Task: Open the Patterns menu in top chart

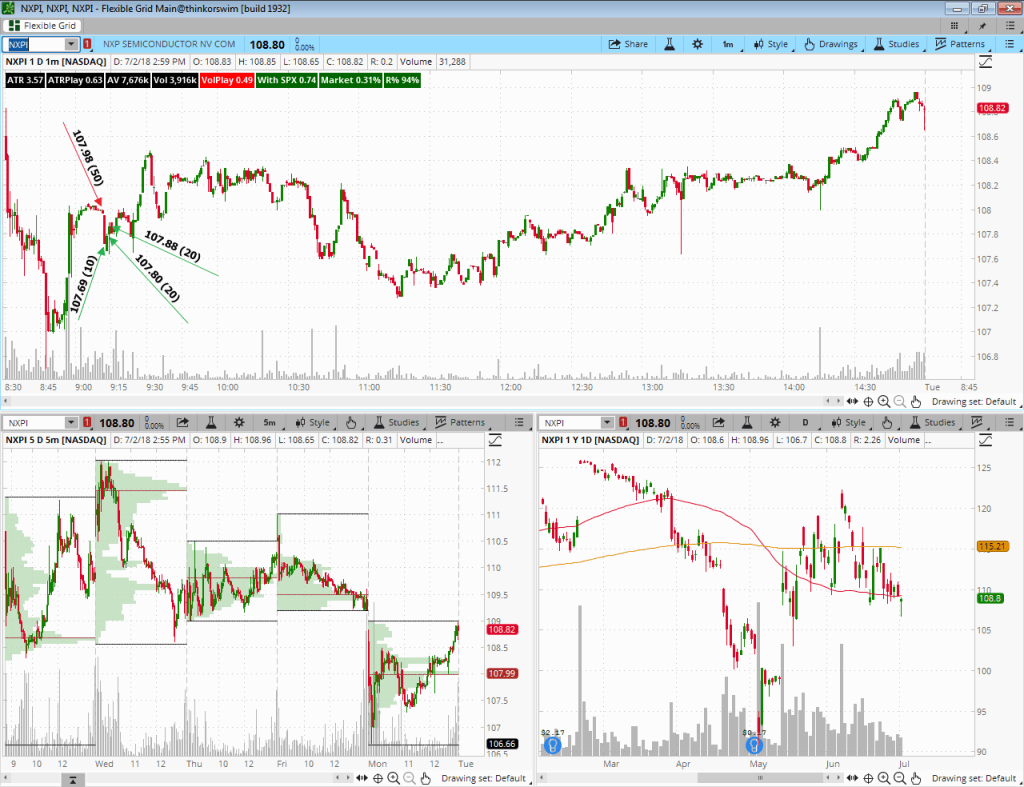Action: pyautogui.click(x=959, y=44)
